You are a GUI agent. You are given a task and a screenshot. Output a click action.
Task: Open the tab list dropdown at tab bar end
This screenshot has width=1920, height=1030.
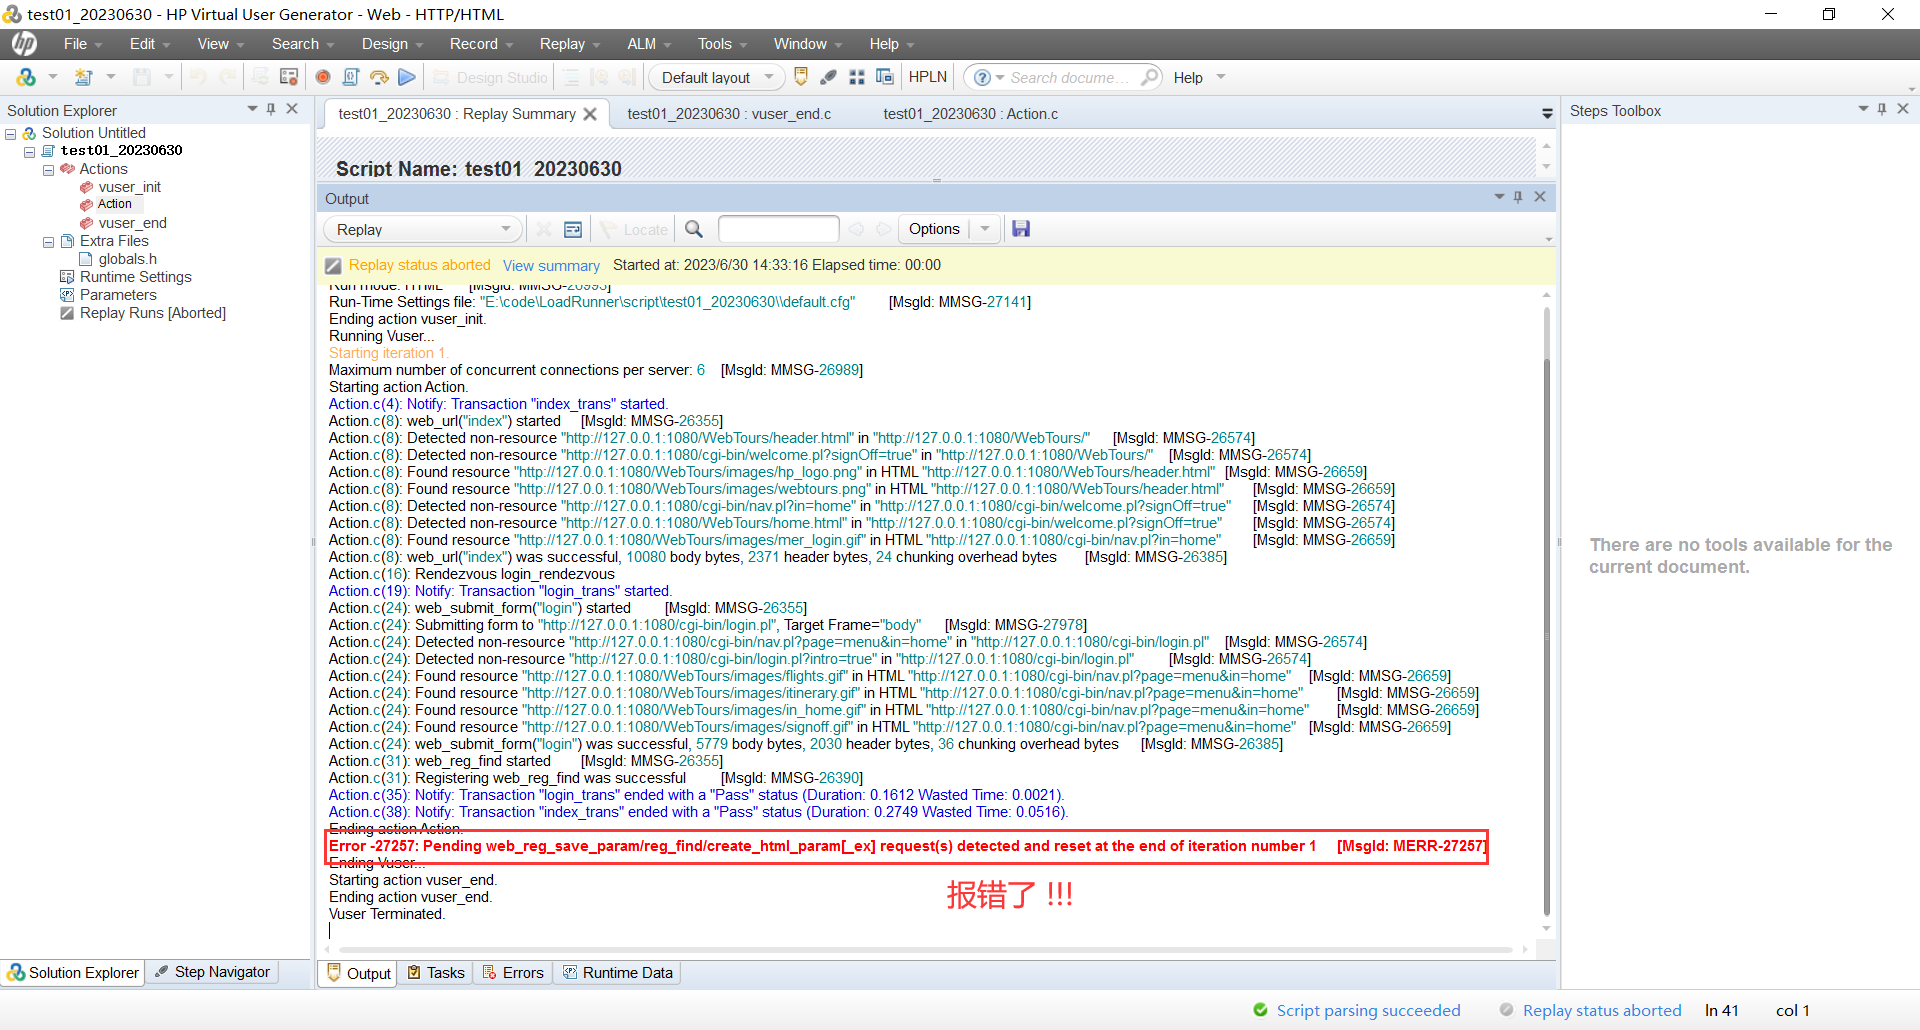[1547, 114]
